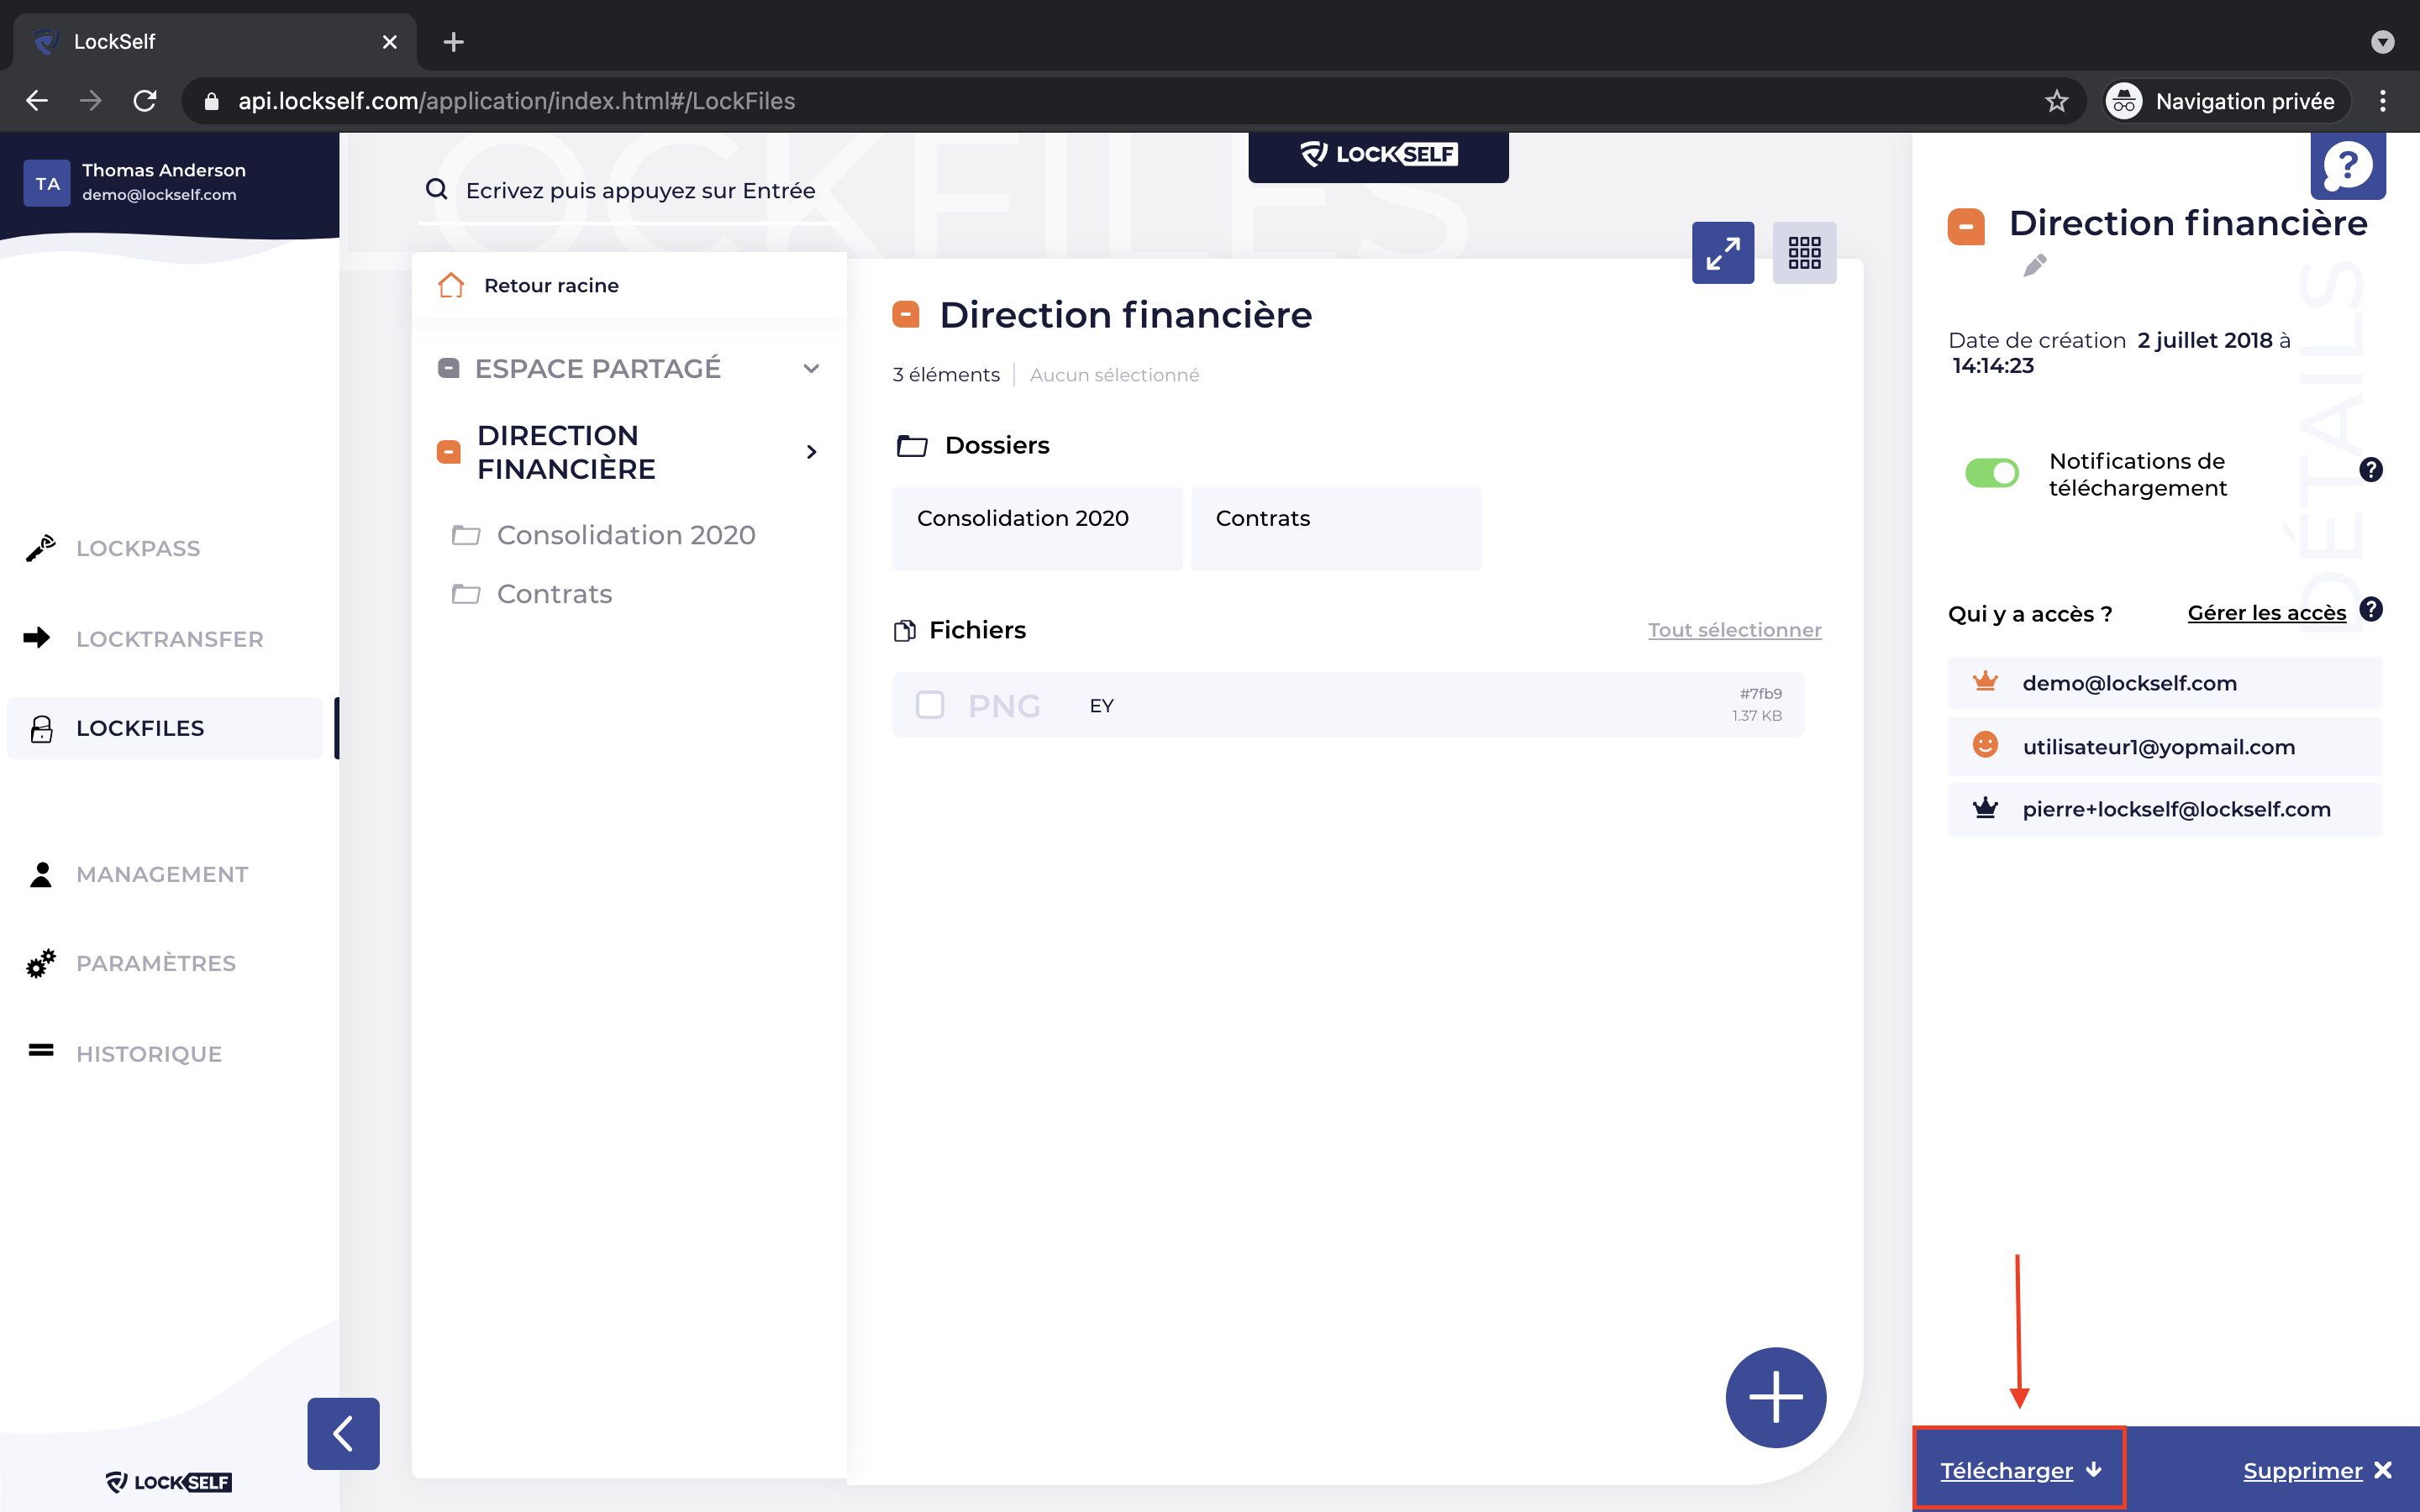Toggle Notifications de téléchargement switch
Image resolution: width=2420 pixels, height=1512 pixels.
click(x=1991, y=472)
